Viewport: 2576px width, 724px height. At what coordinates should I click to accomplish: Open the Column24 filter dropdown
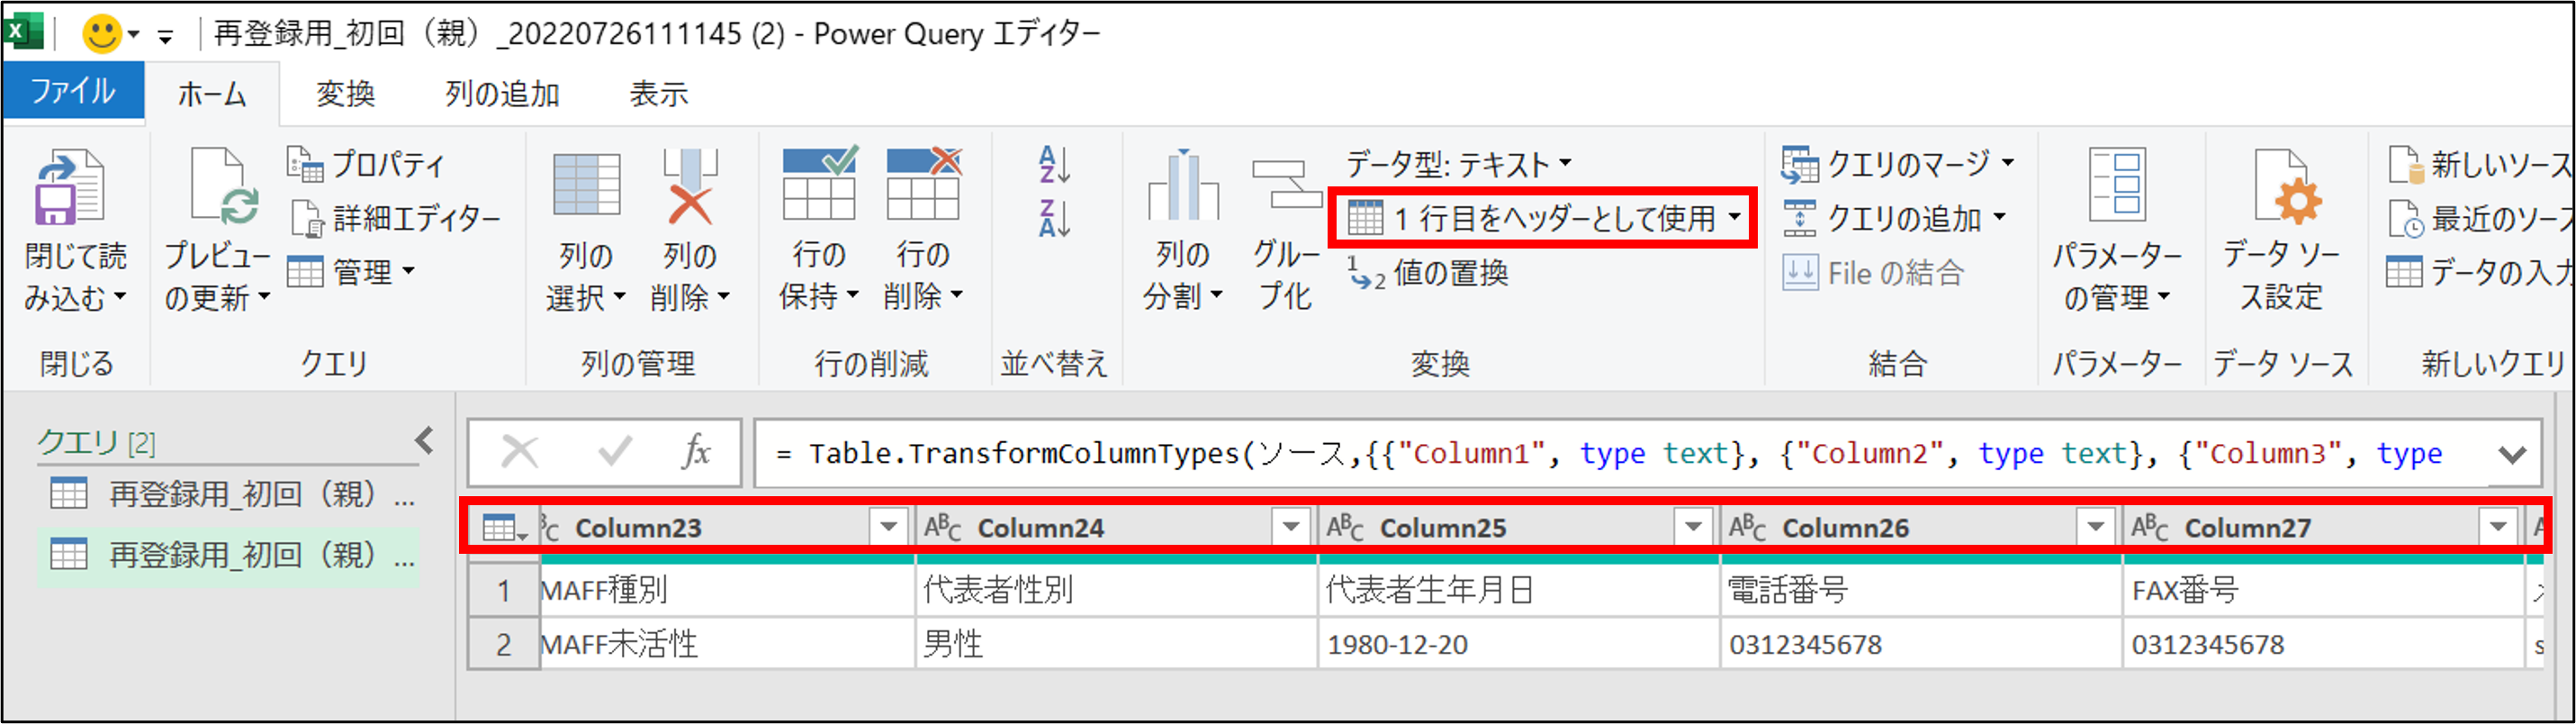pos(1291,527)
